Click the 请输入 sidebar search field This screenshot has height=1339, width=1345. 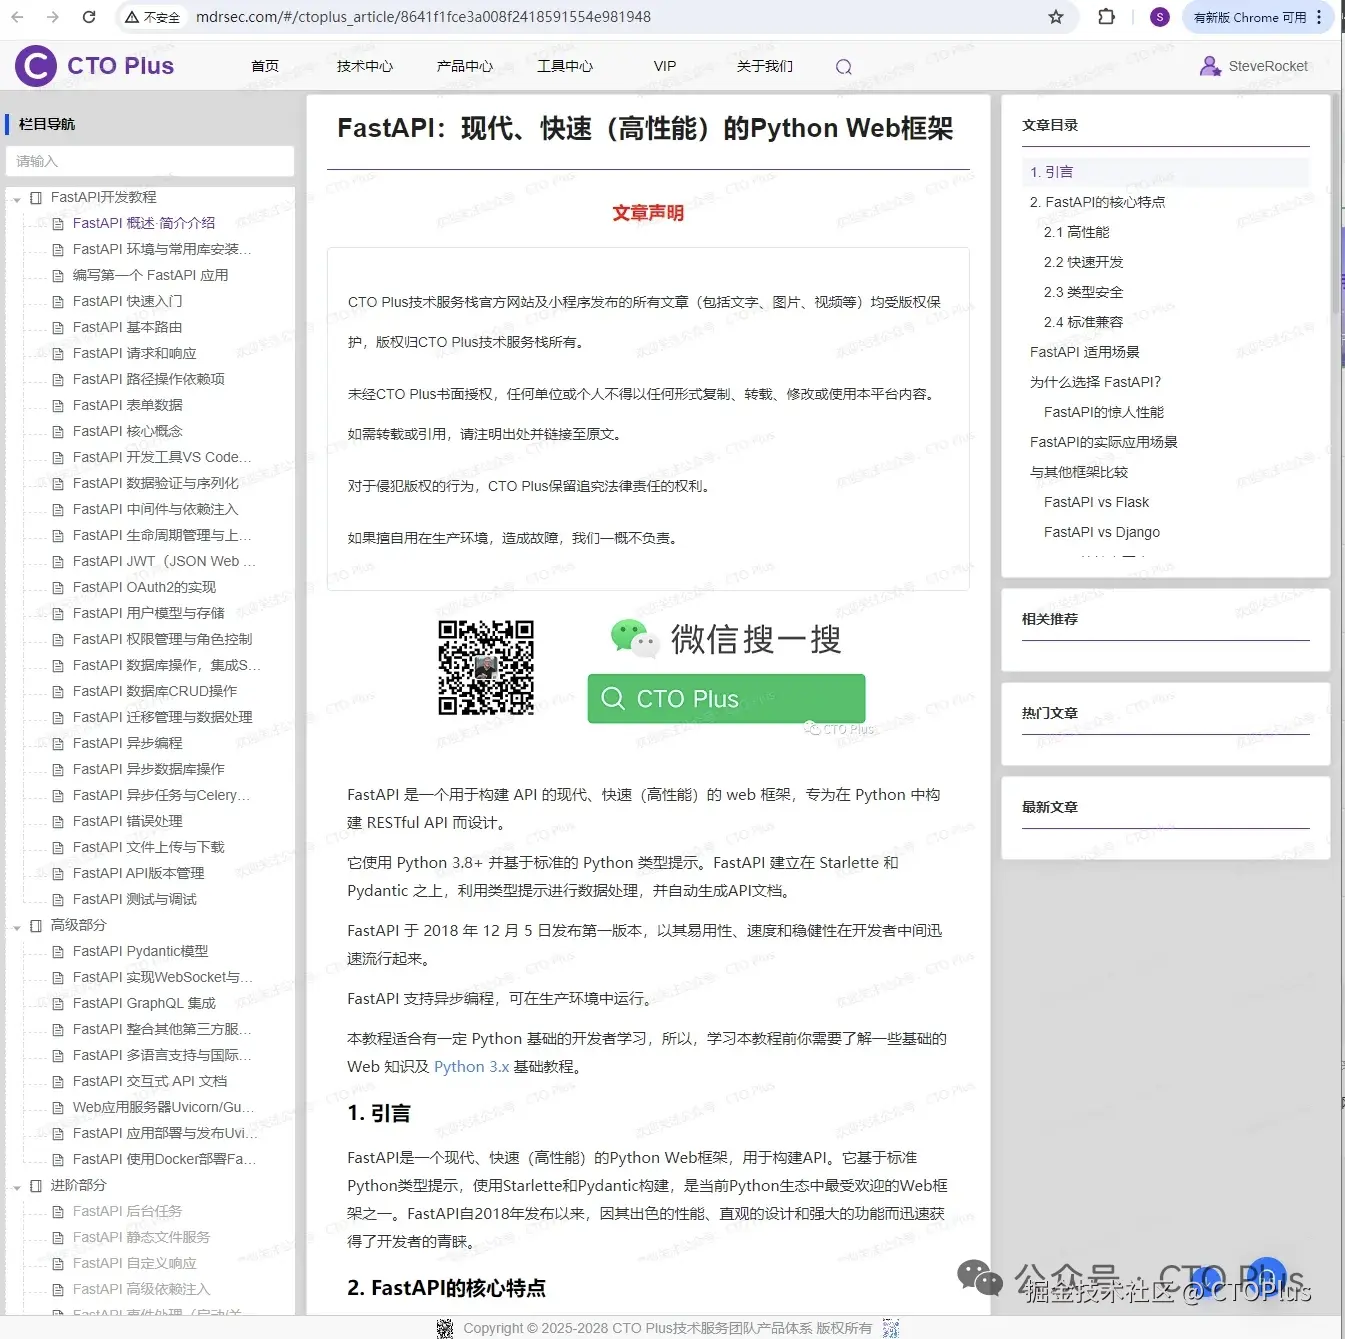tap(150, 161)
